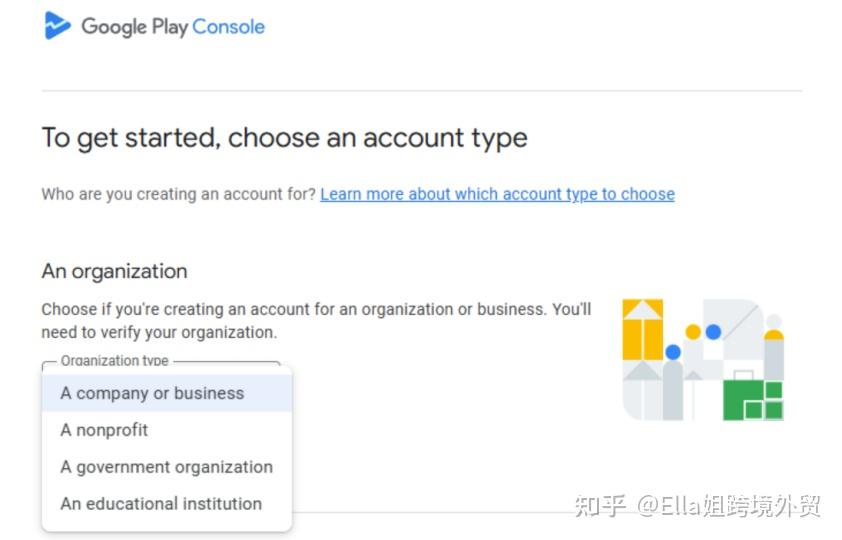
Task: Click the "An organization" section heading
Action: tap(114, 271)
